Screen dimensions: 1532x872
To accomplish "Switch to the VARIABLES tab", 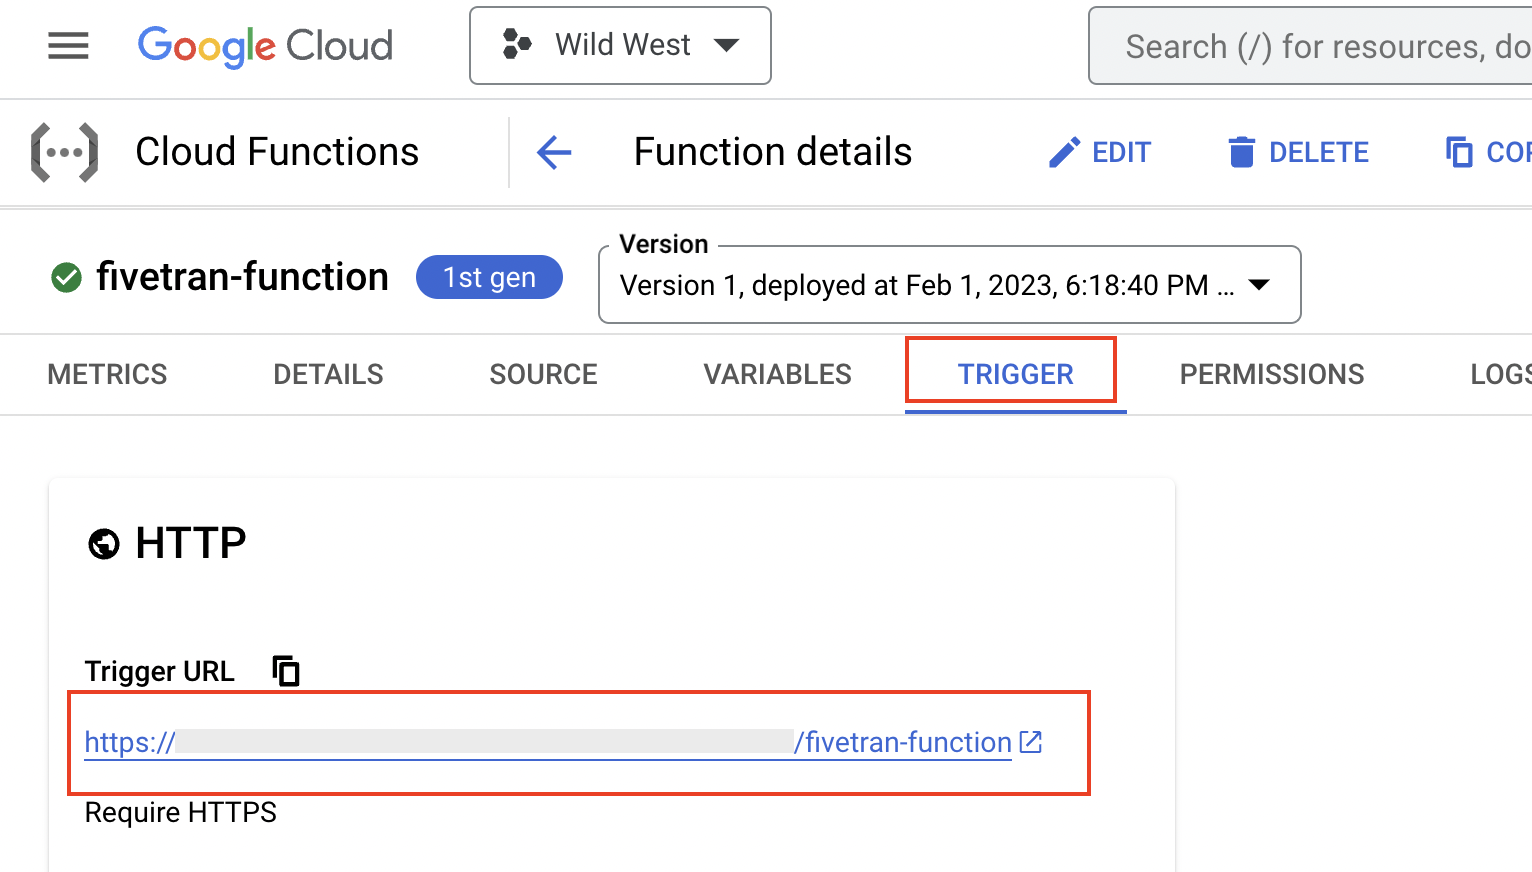I will click(x=777, y=374).
